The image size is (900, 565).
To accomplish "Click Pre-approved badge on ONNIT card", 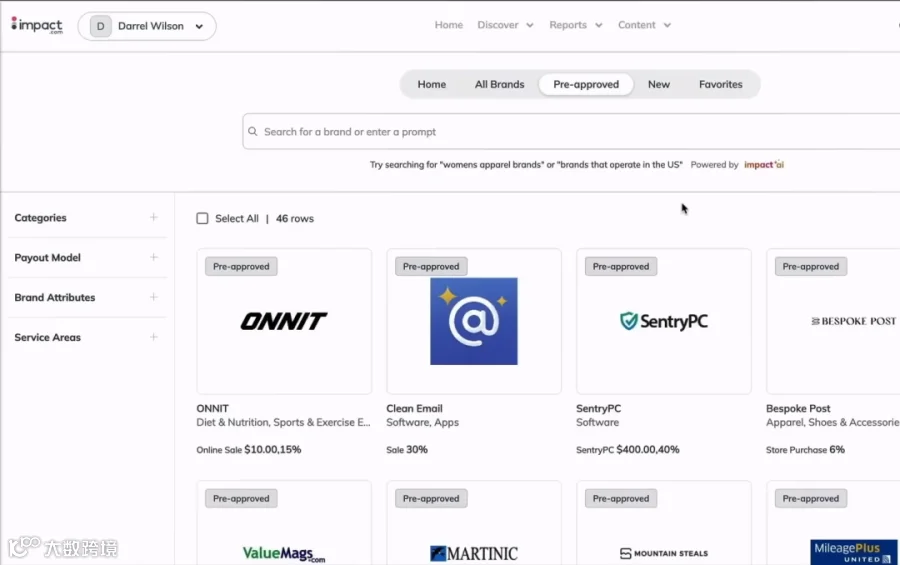I will click(x=241, y=266).
